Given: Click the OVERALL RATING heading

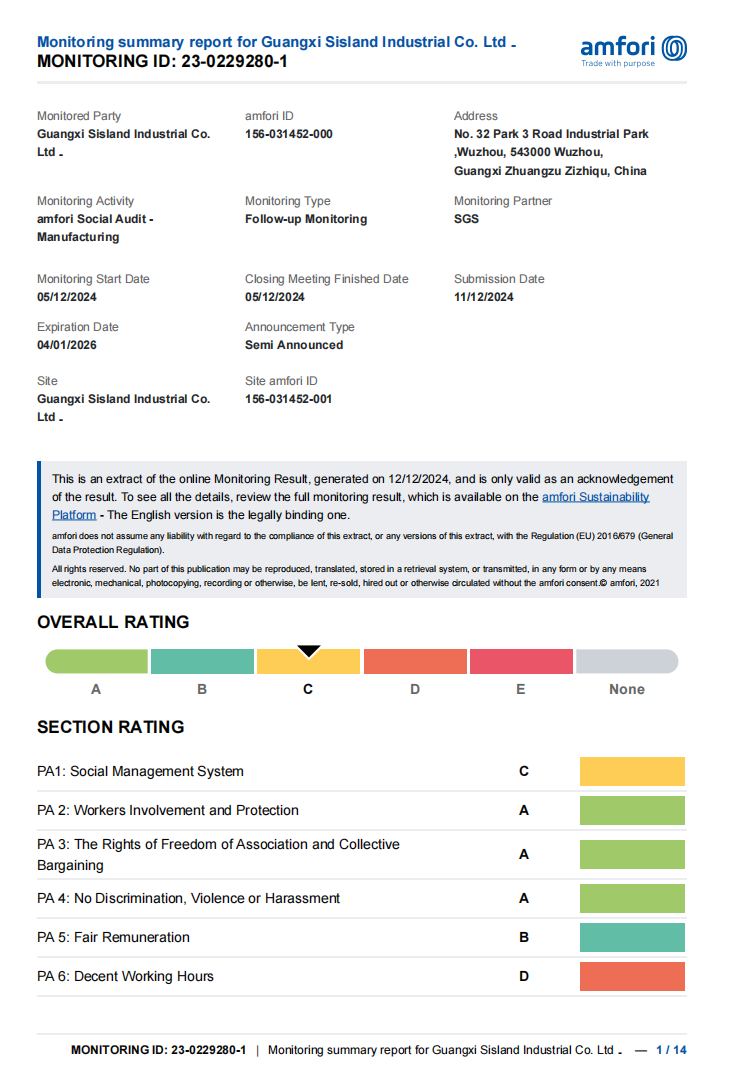Looking at the screenshot, I should point(113,622).
